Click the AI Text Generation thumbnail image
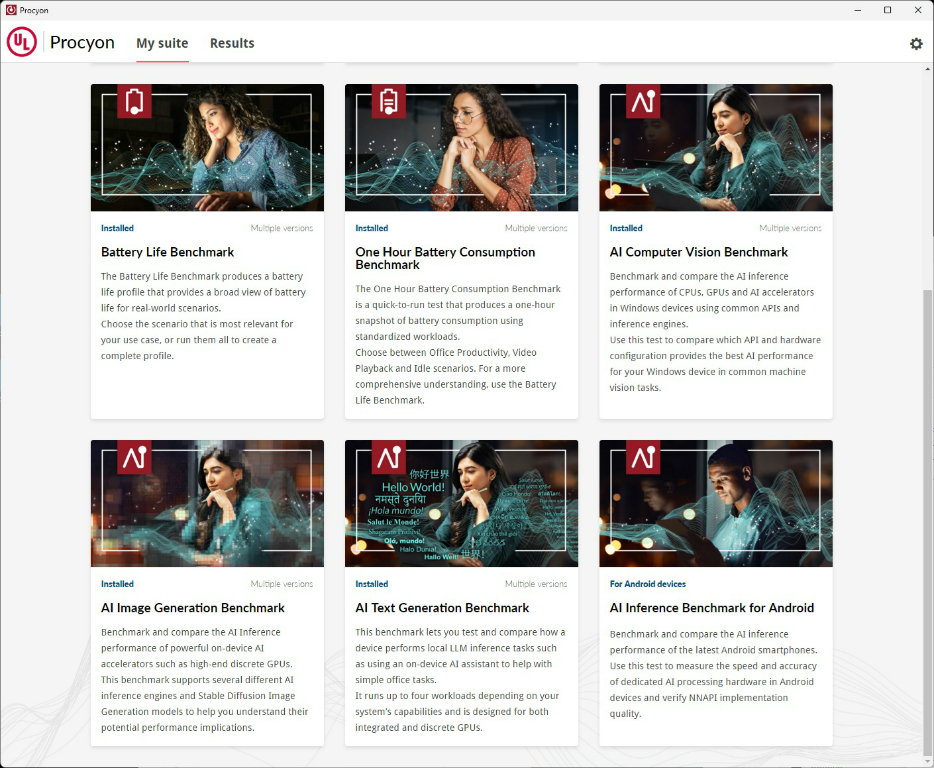934x768 pixels. point(461,503)
